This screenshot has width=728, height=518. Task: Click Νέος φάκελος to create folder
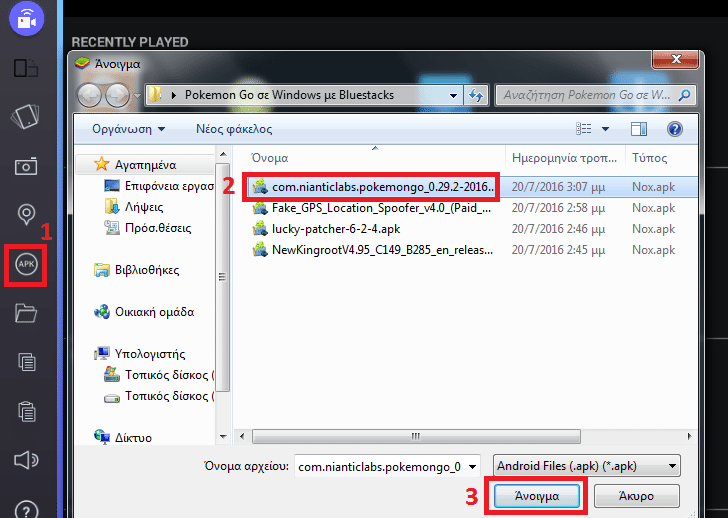(234, 129)
